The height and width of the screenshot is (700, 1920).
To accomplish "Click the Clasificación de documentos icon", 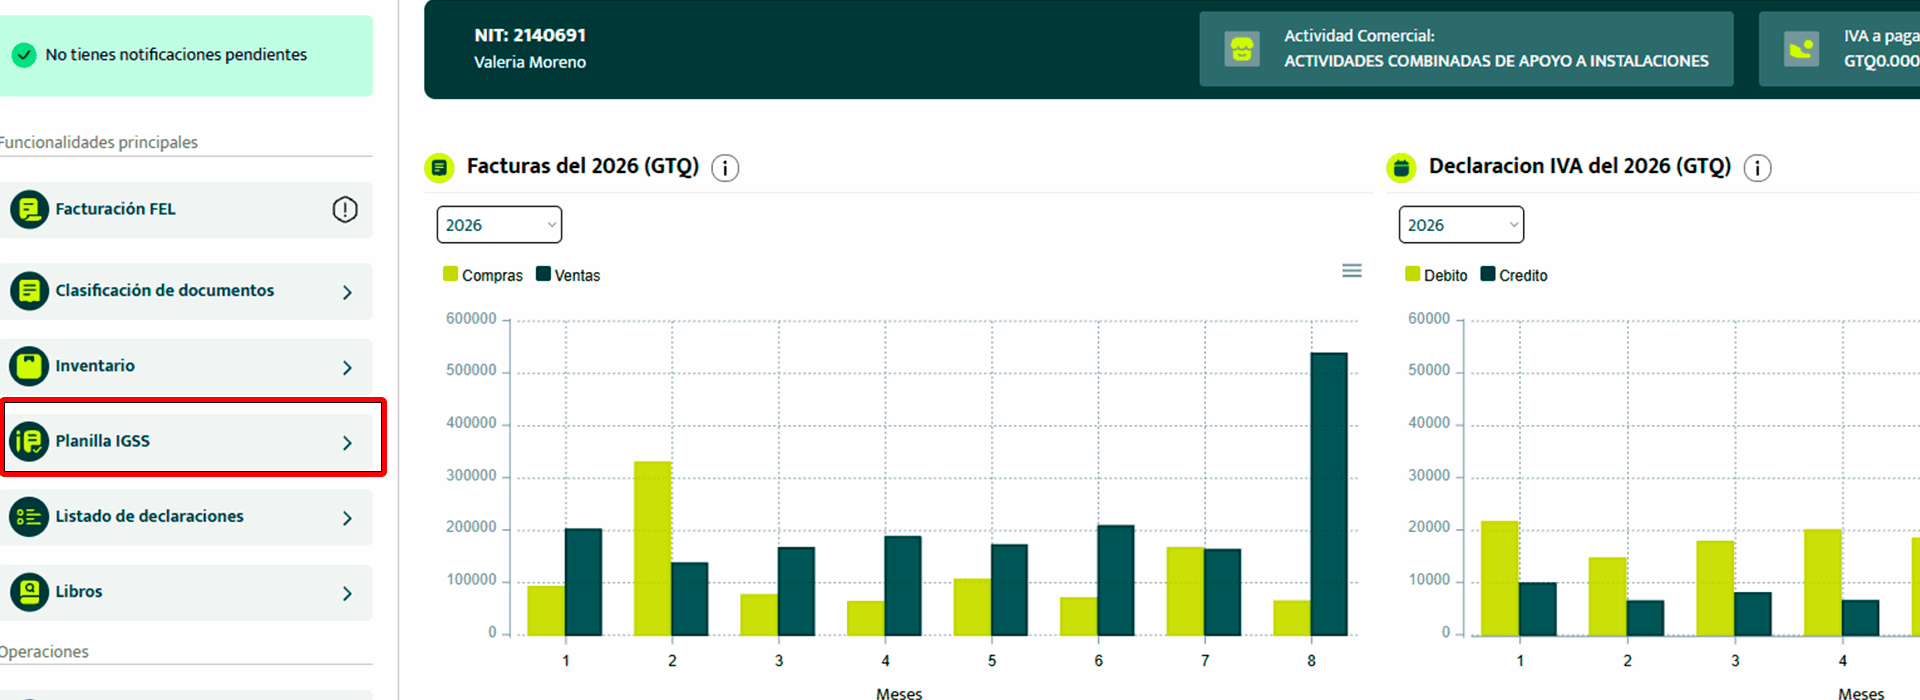I will 29,291.
